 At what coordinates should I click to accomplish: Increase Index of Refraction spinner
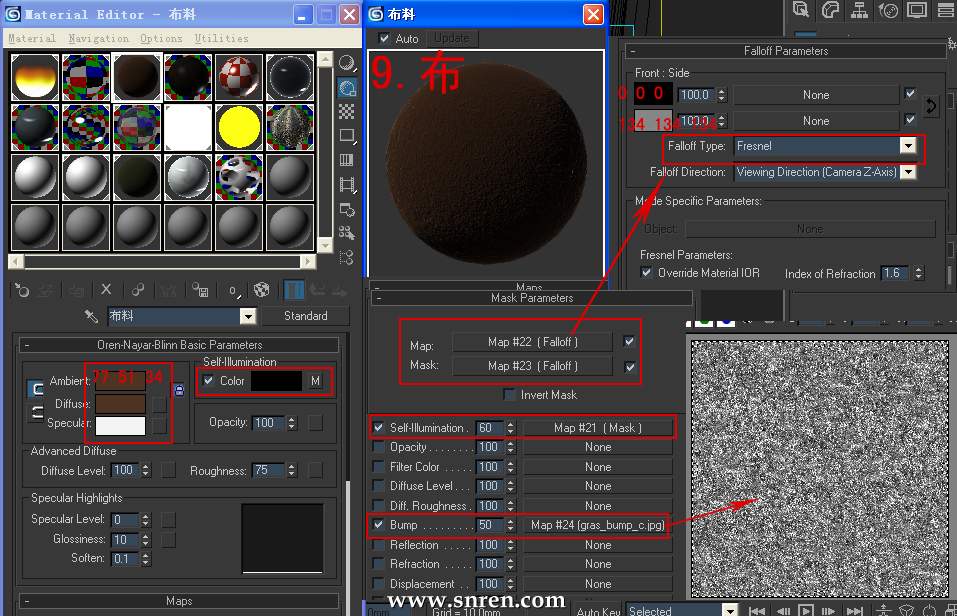[x=919, y=269]
